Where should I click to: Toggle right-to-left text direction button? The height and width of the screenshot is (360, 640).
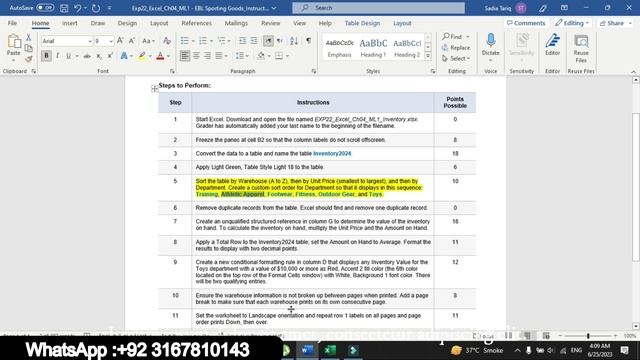pos(280,41)
